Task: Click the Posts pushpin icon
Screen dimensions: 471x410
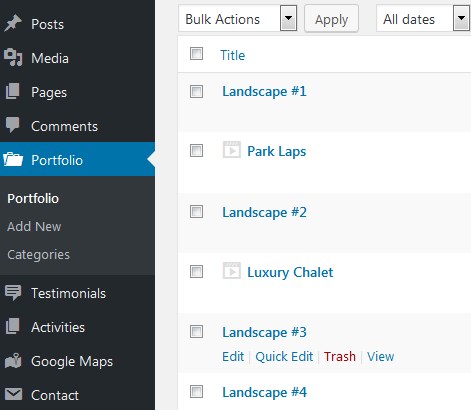Action: pyautogui.click(x=13, y=24)
